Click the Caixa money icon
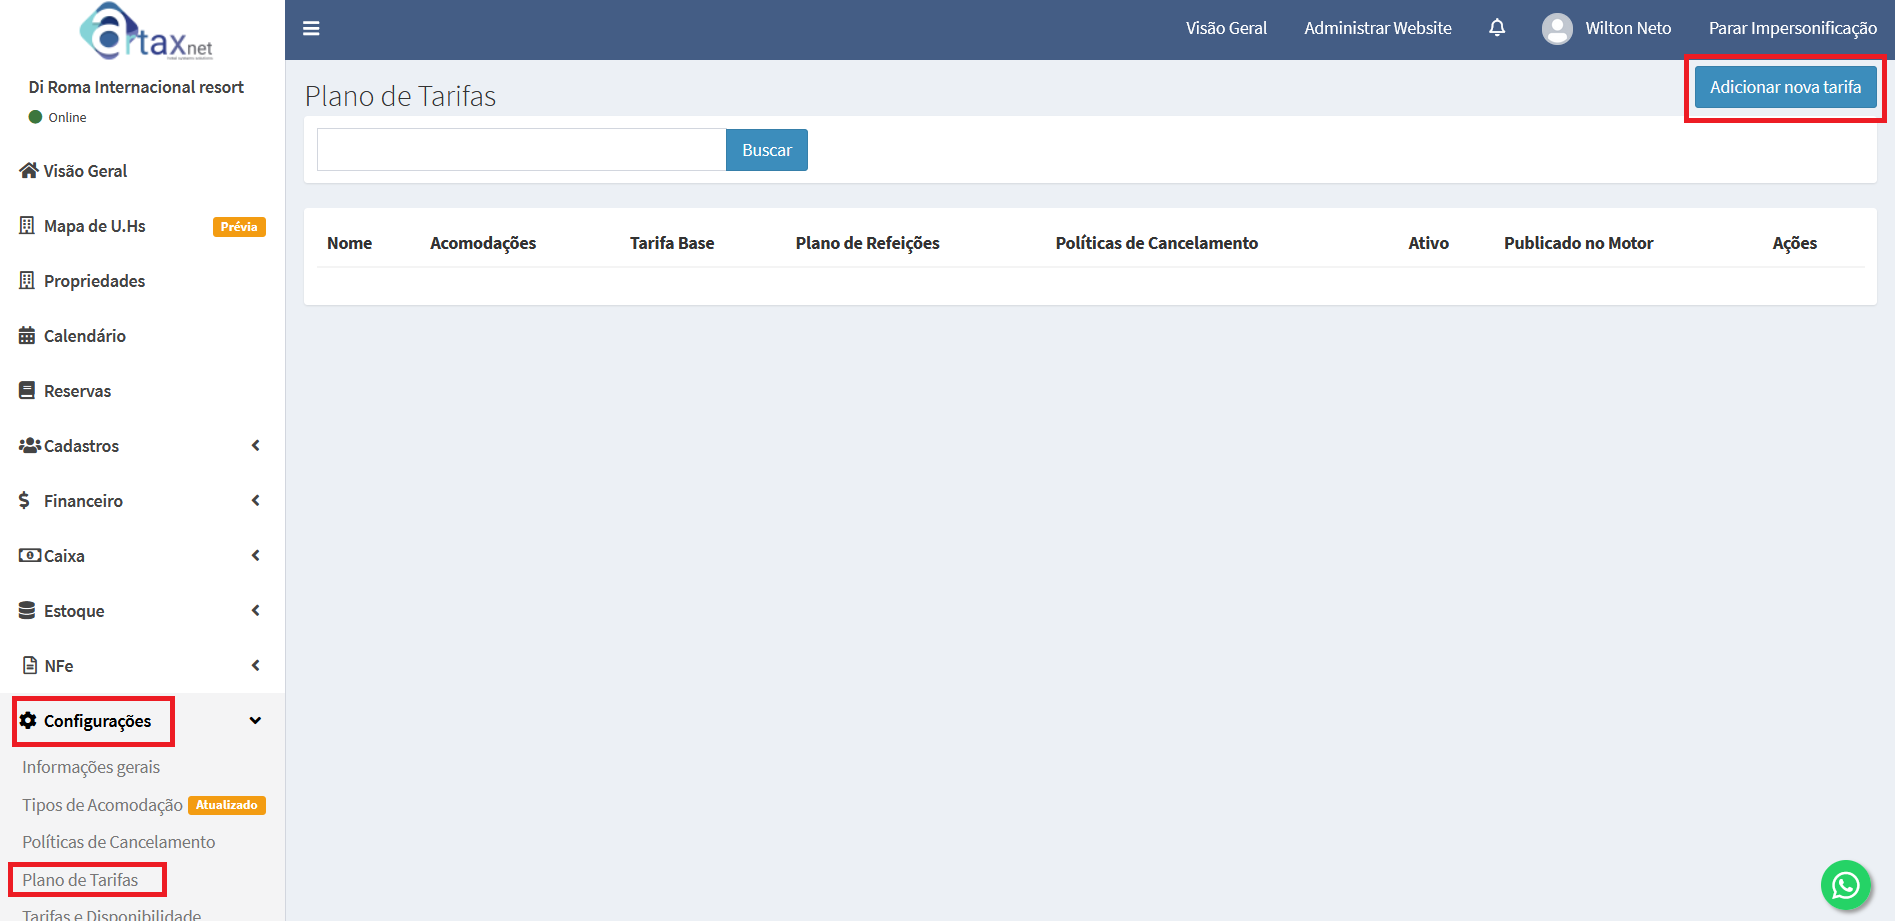This screenshot has width=1895, height=921. [30, 555]
